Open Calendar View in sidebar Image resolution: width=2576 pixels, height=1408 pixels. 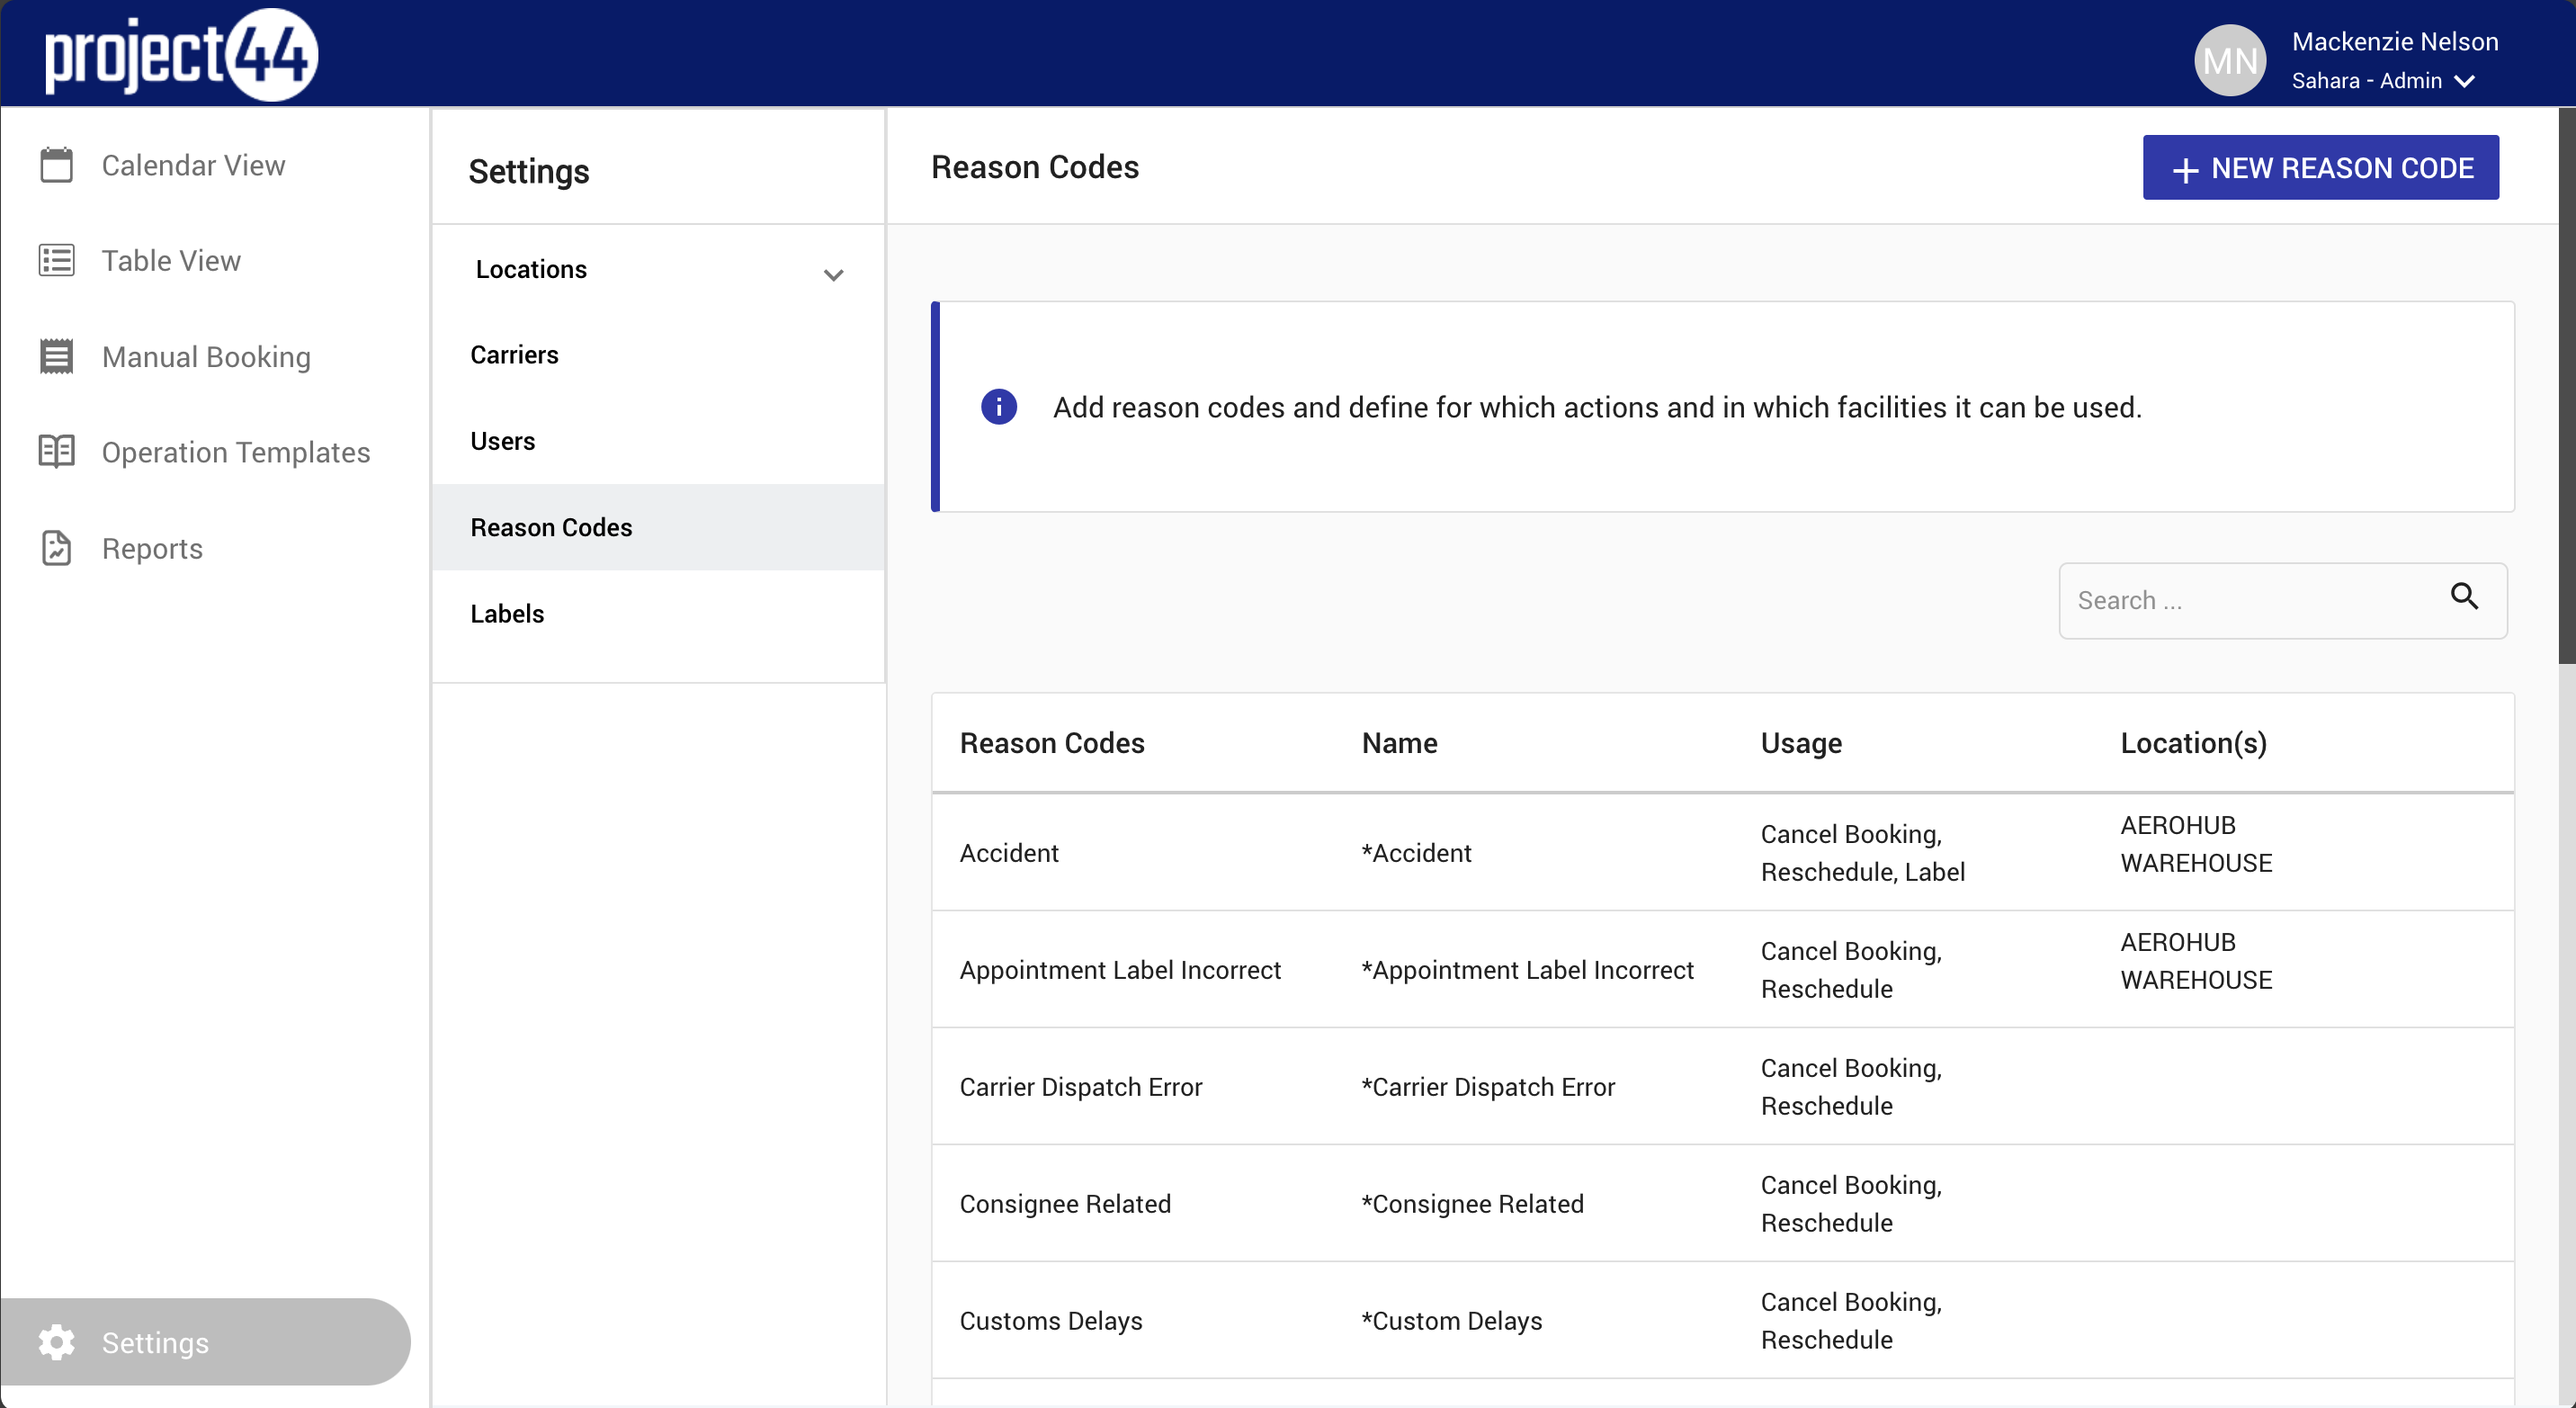(x=193, y=165)
